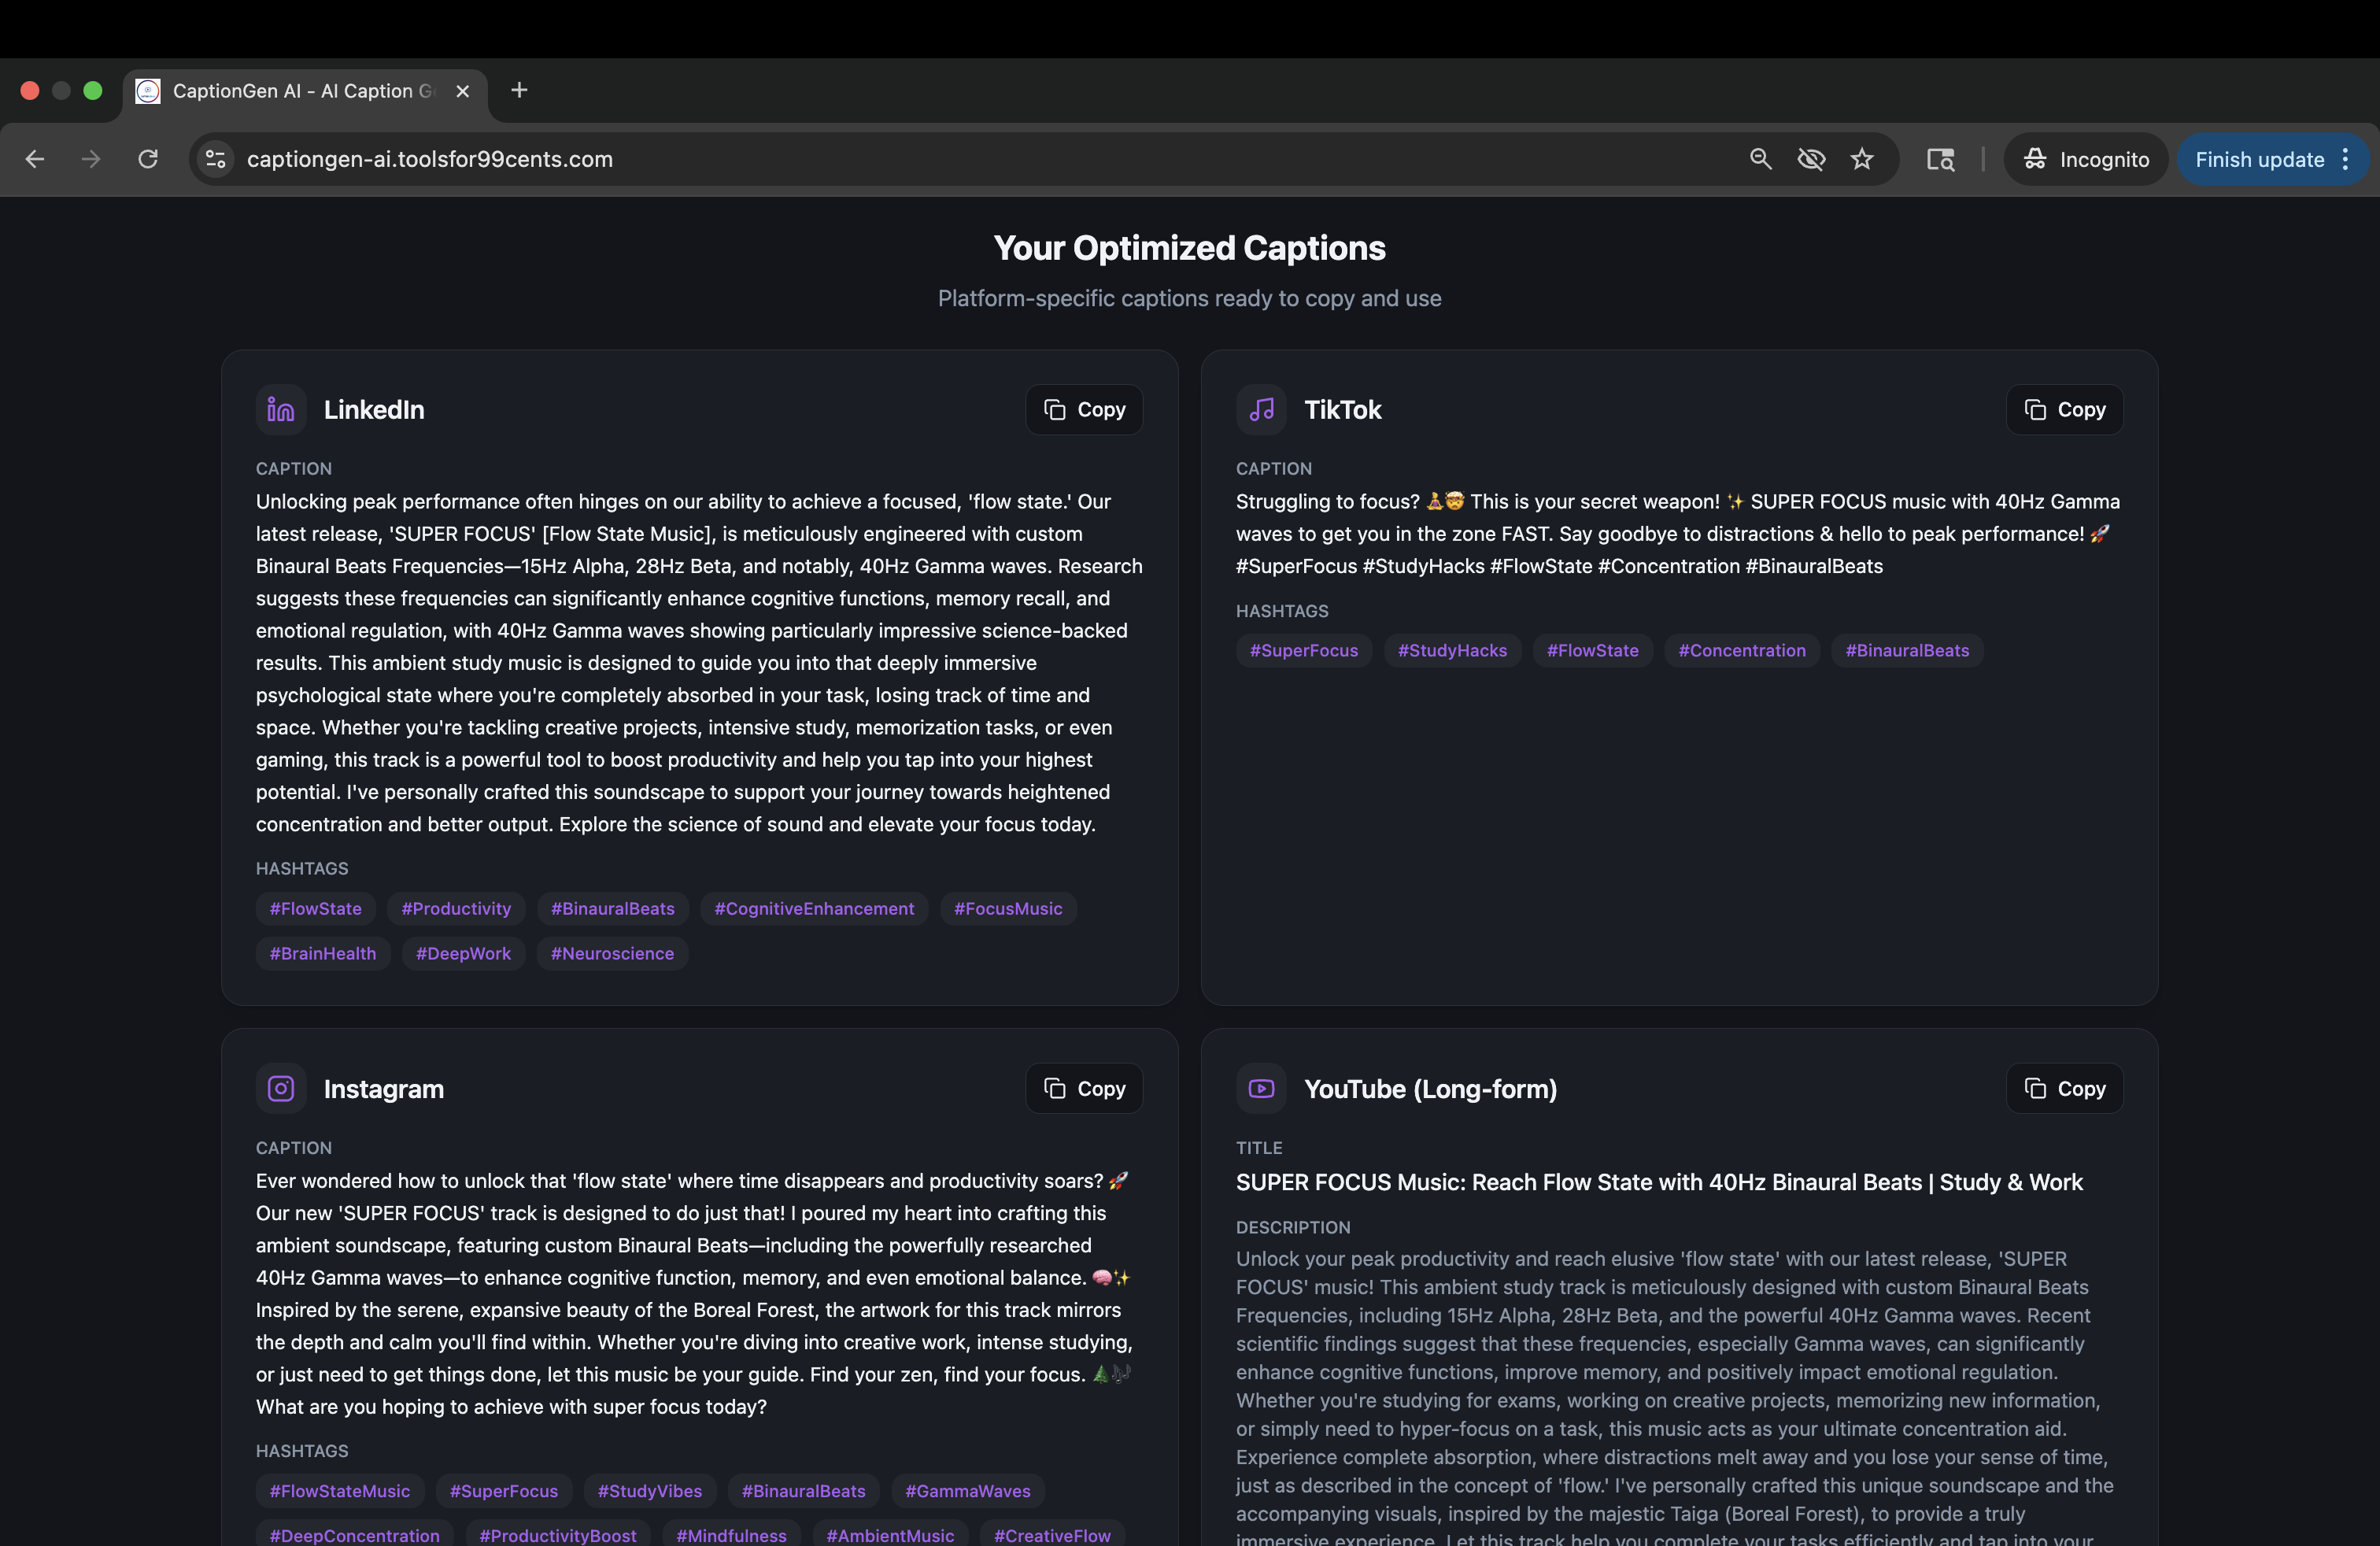The height and width of the screenshot is (1546, 2380).
Task: Copy the LinkedIn caption
Action: (x=1084, y=410)
